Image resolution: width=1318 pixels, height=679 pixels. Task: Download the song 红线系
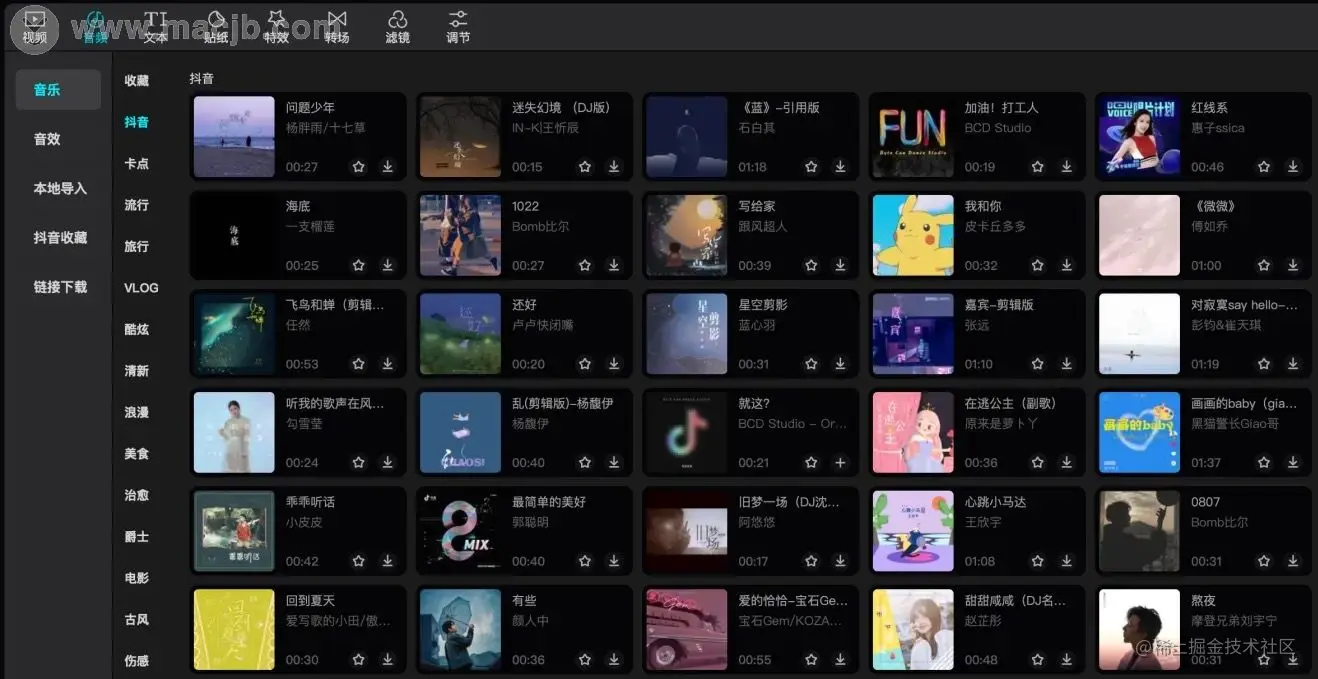(x=1293, y=167)
